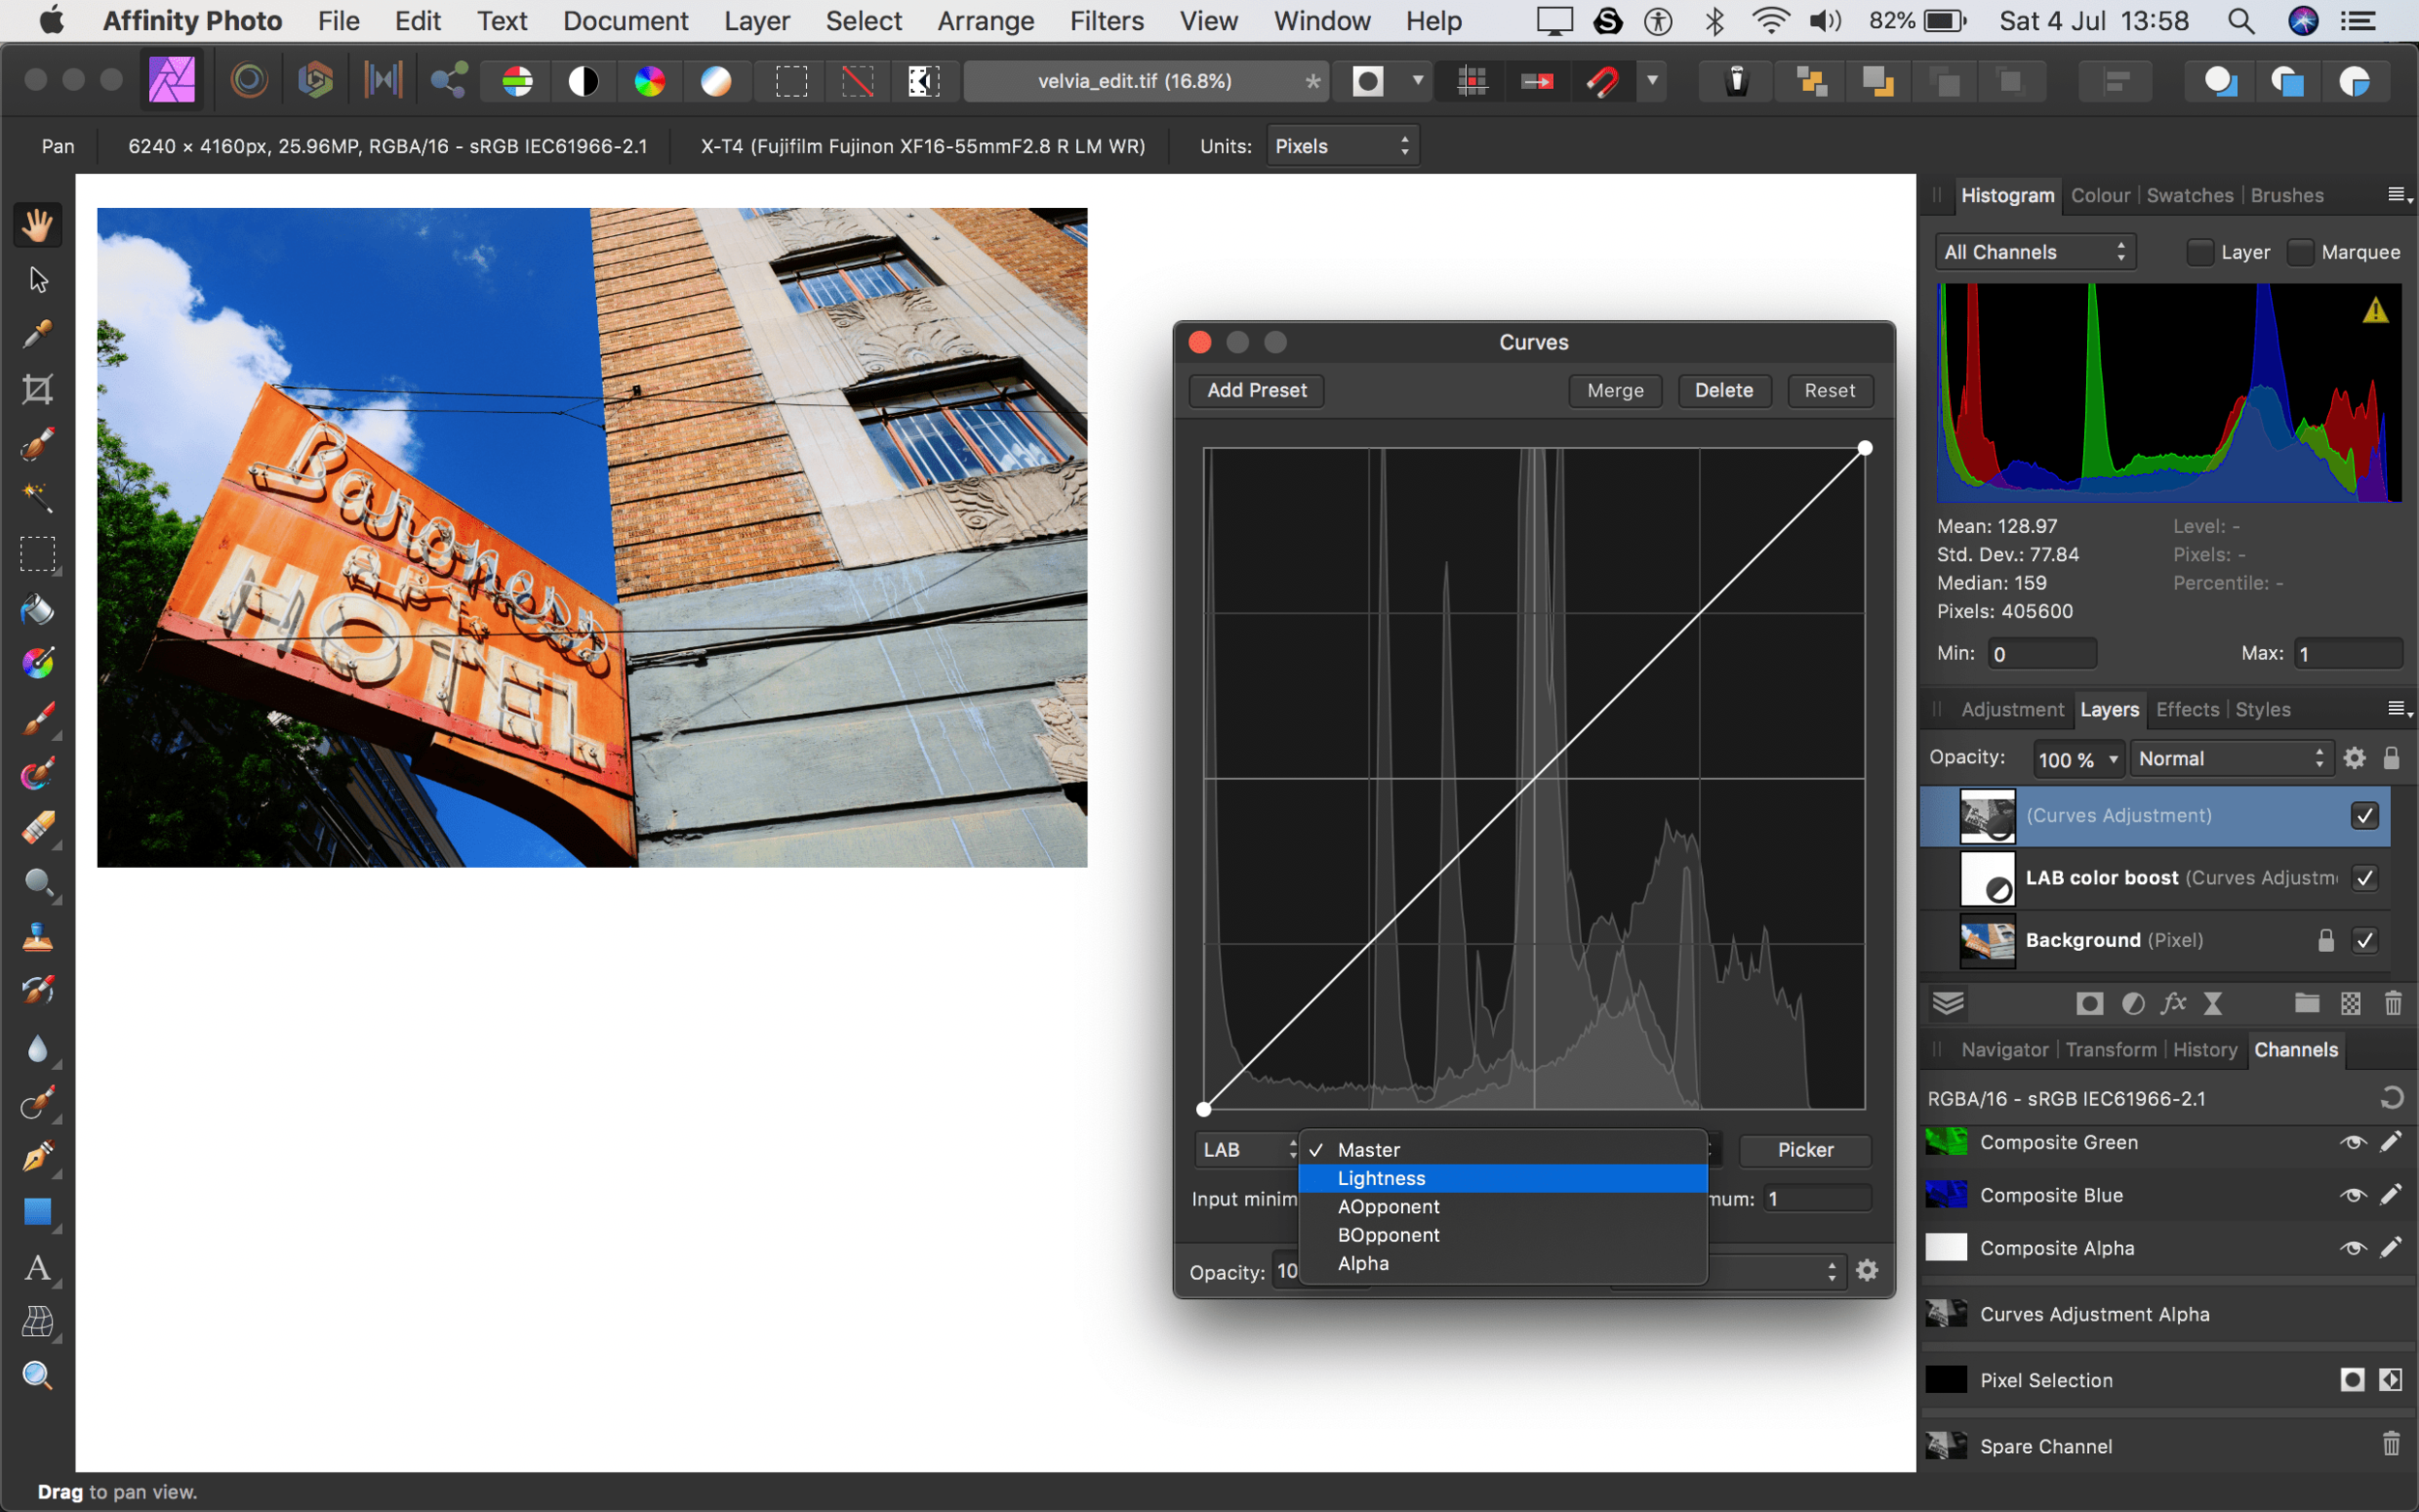Disable the LAB color boost adjustment
Screen dimensions: 2419x1512
click(x=2365, y=878)
